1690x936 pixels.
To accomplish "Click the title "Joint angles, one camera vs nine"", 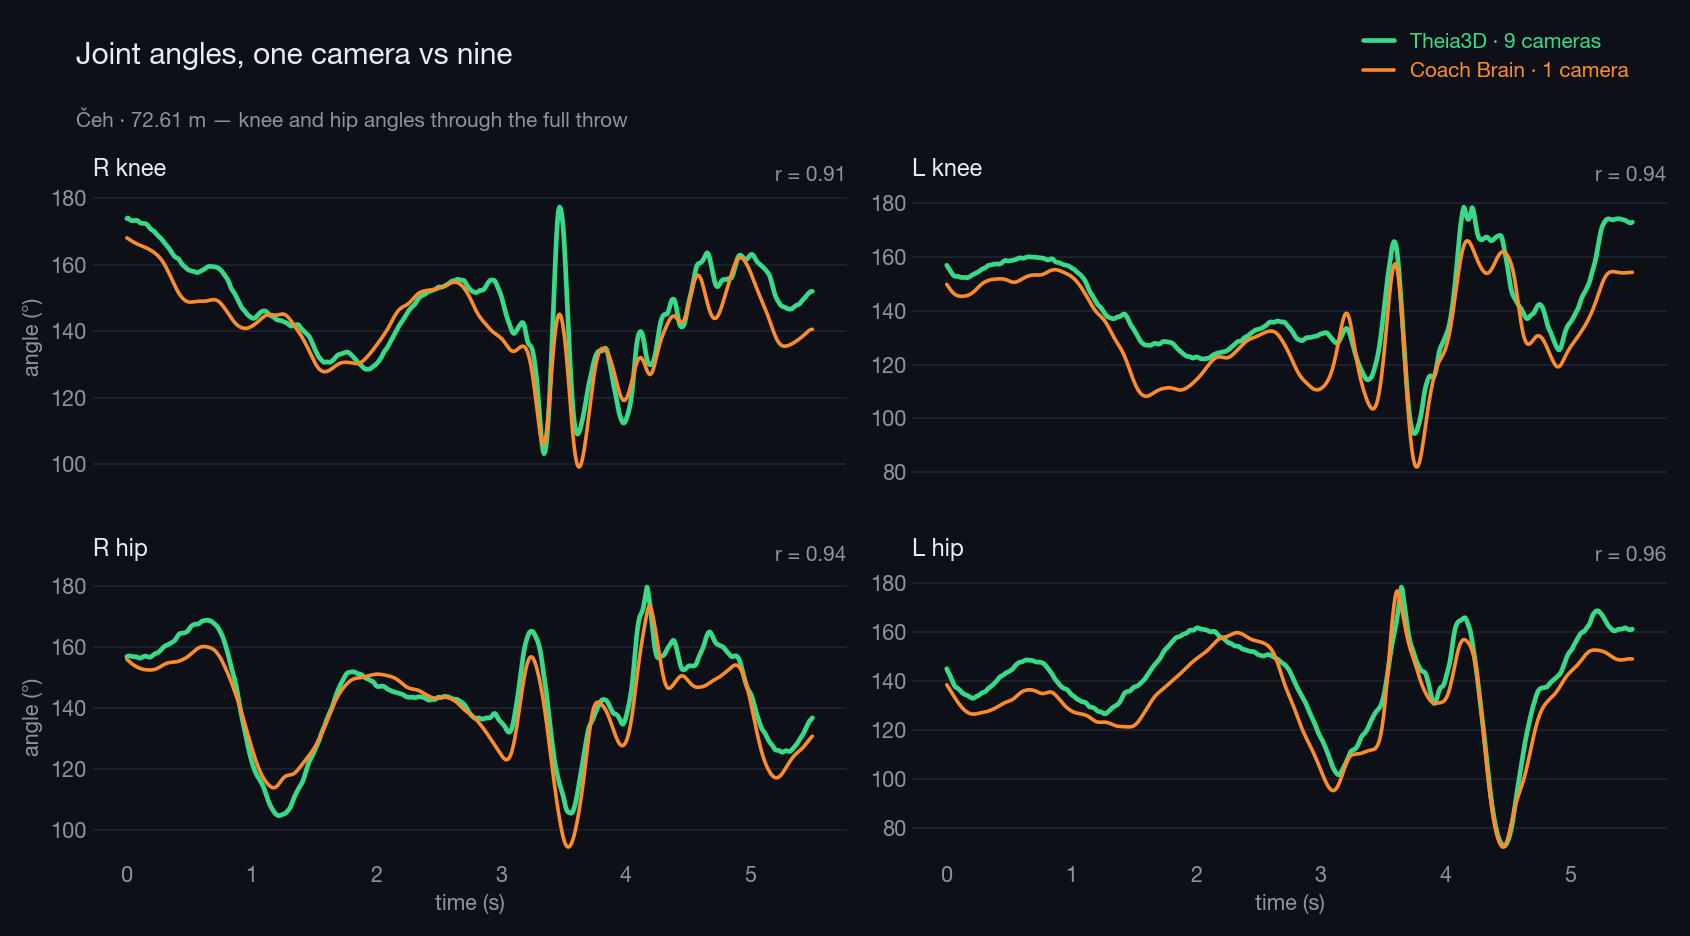I will 294,54.
